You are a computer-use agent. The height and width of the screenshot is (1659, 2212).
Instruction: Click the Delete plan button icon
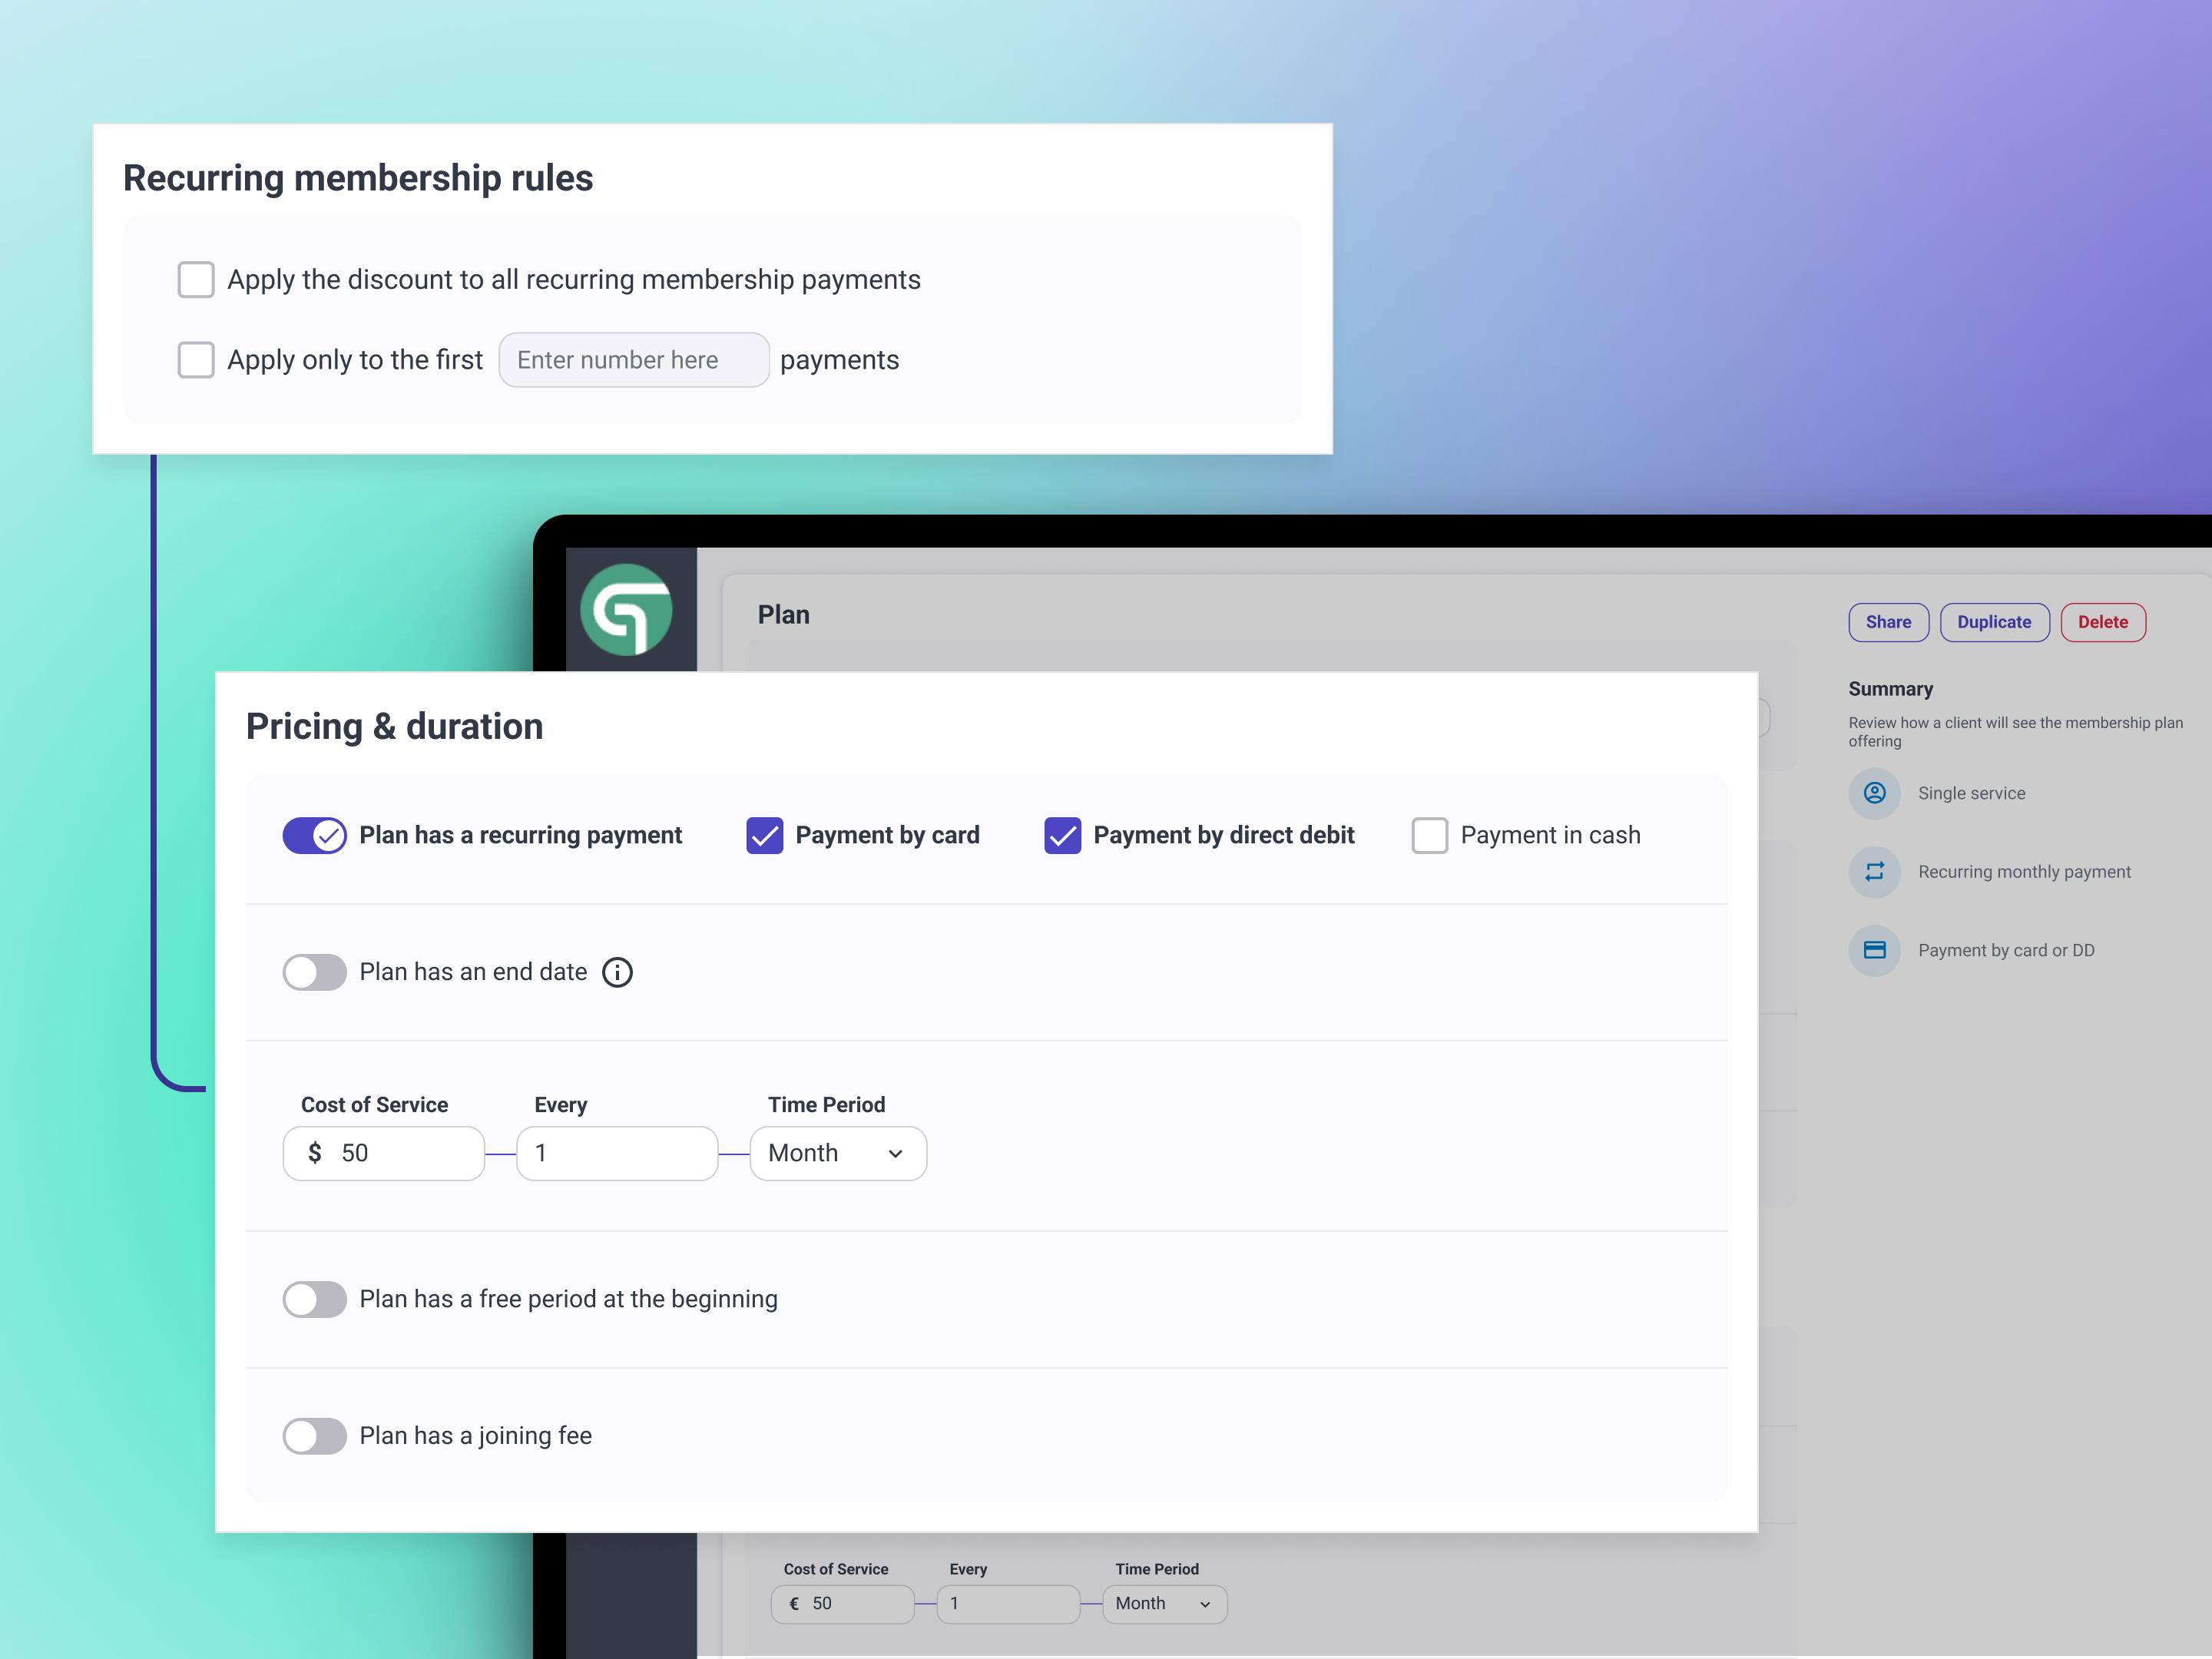coord(2102,622)
